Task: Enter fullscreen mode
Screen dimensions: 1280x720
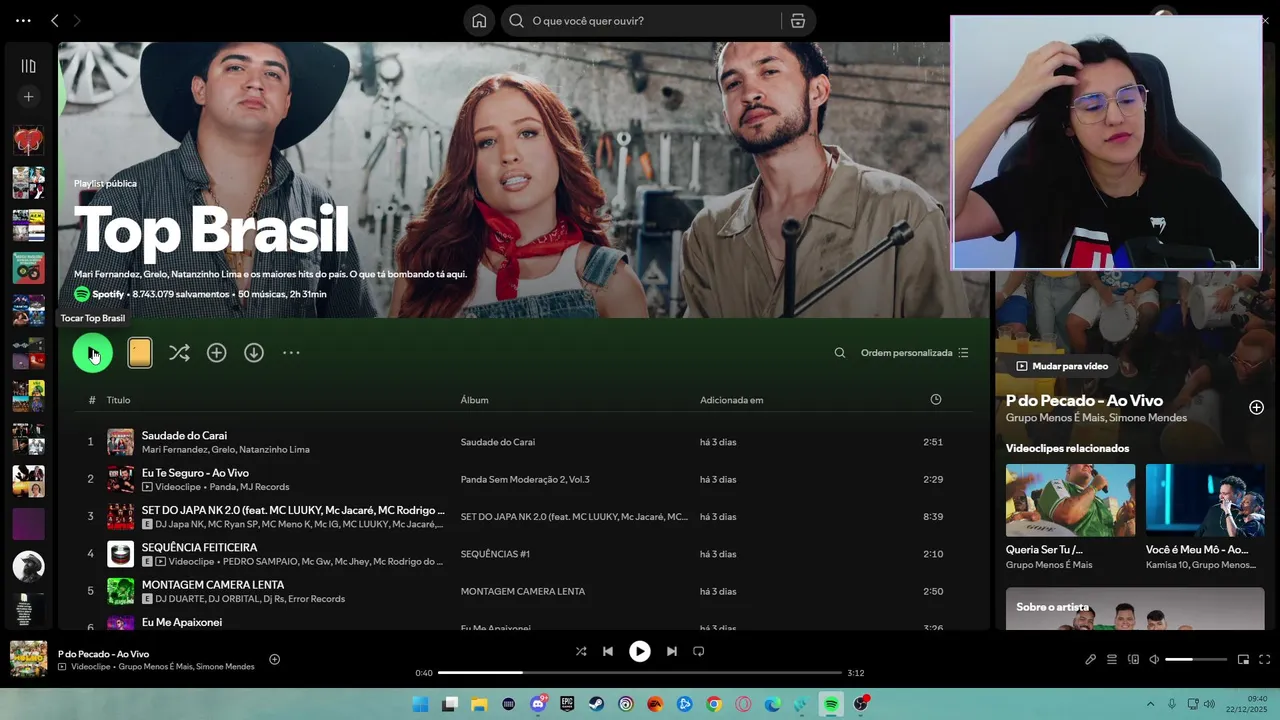Action: (1264, 659)
